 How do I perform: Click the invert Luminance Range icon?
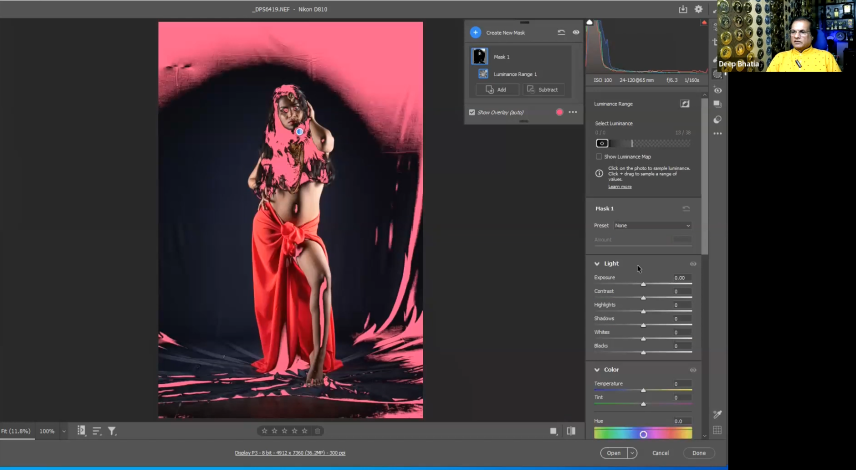pyautogui.click(x=686, y=103)
